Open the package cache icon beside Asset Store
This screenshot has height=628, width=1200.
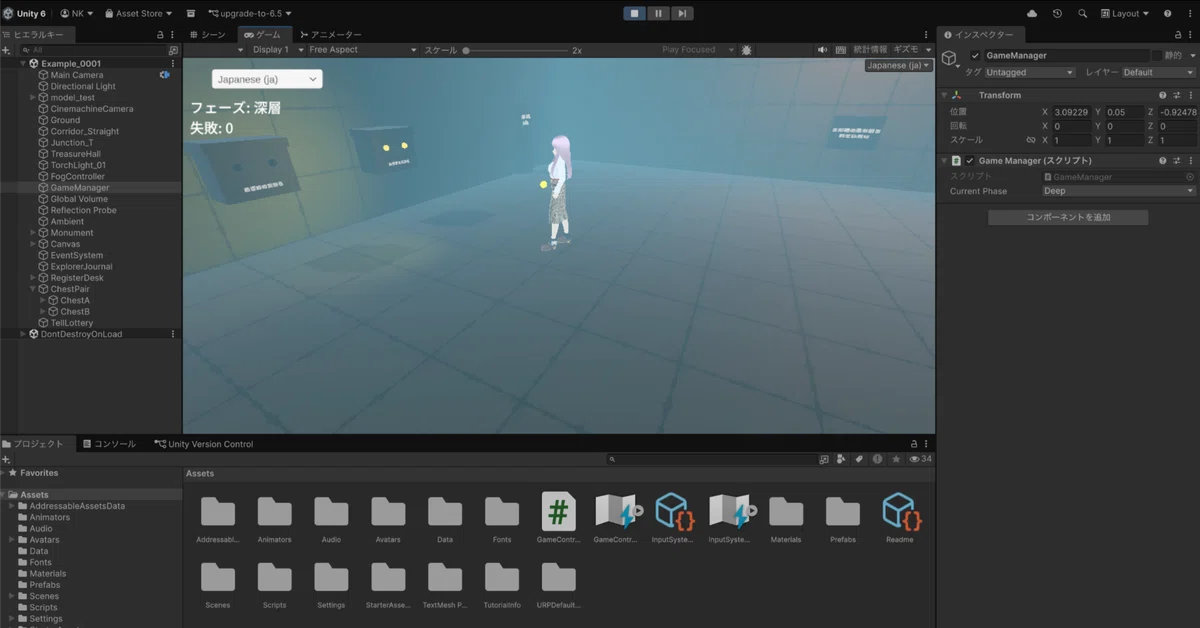click(191, 13)
